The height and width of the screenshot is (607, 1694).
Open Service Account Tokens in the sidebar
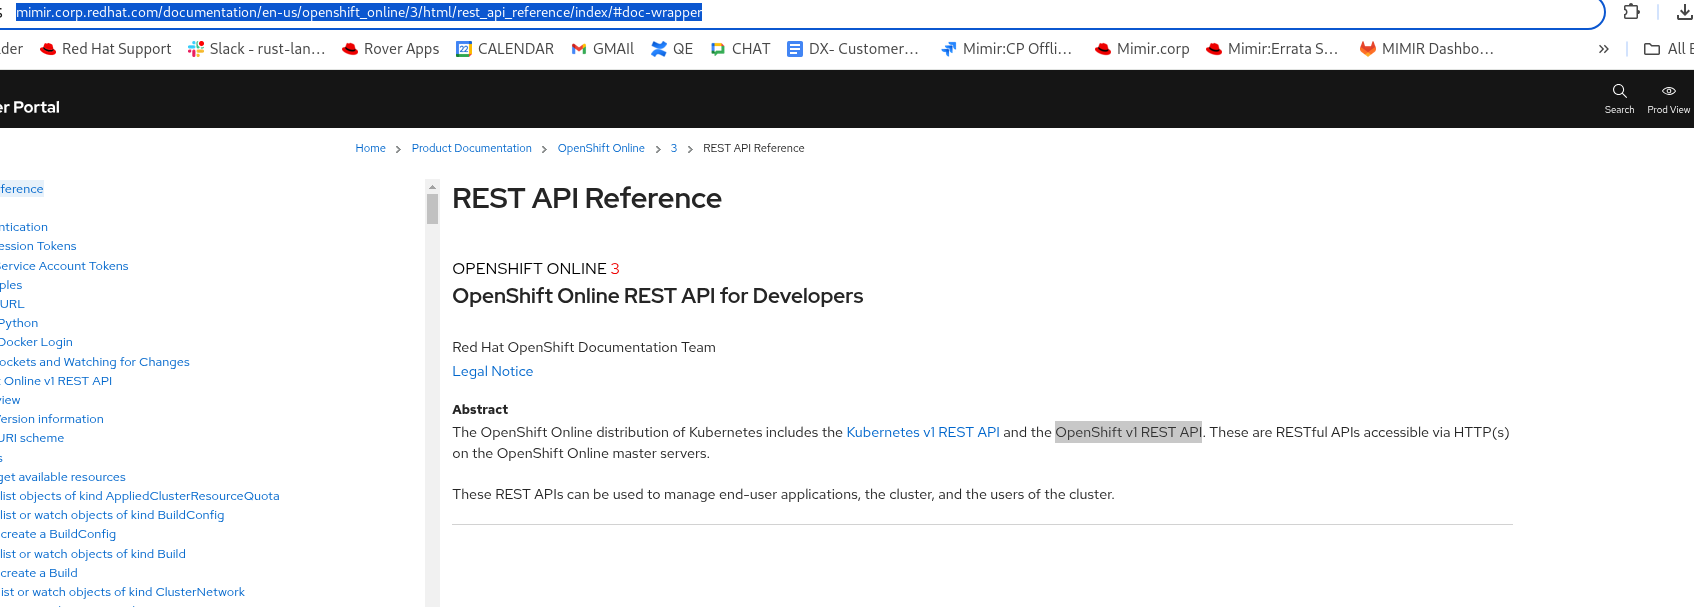[64, 266]
